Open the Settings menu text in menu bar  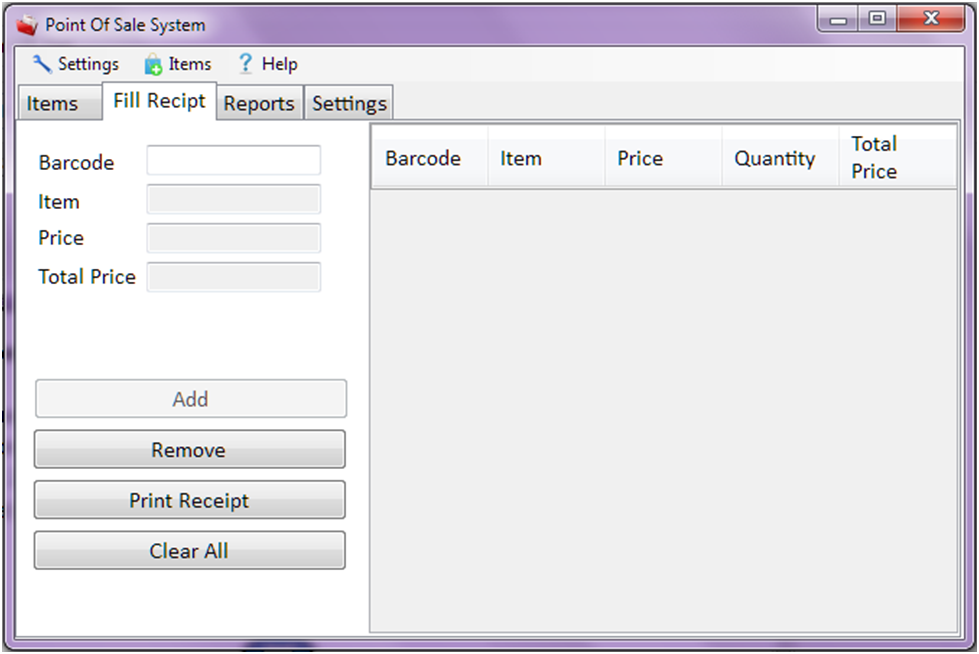(88, 64)
